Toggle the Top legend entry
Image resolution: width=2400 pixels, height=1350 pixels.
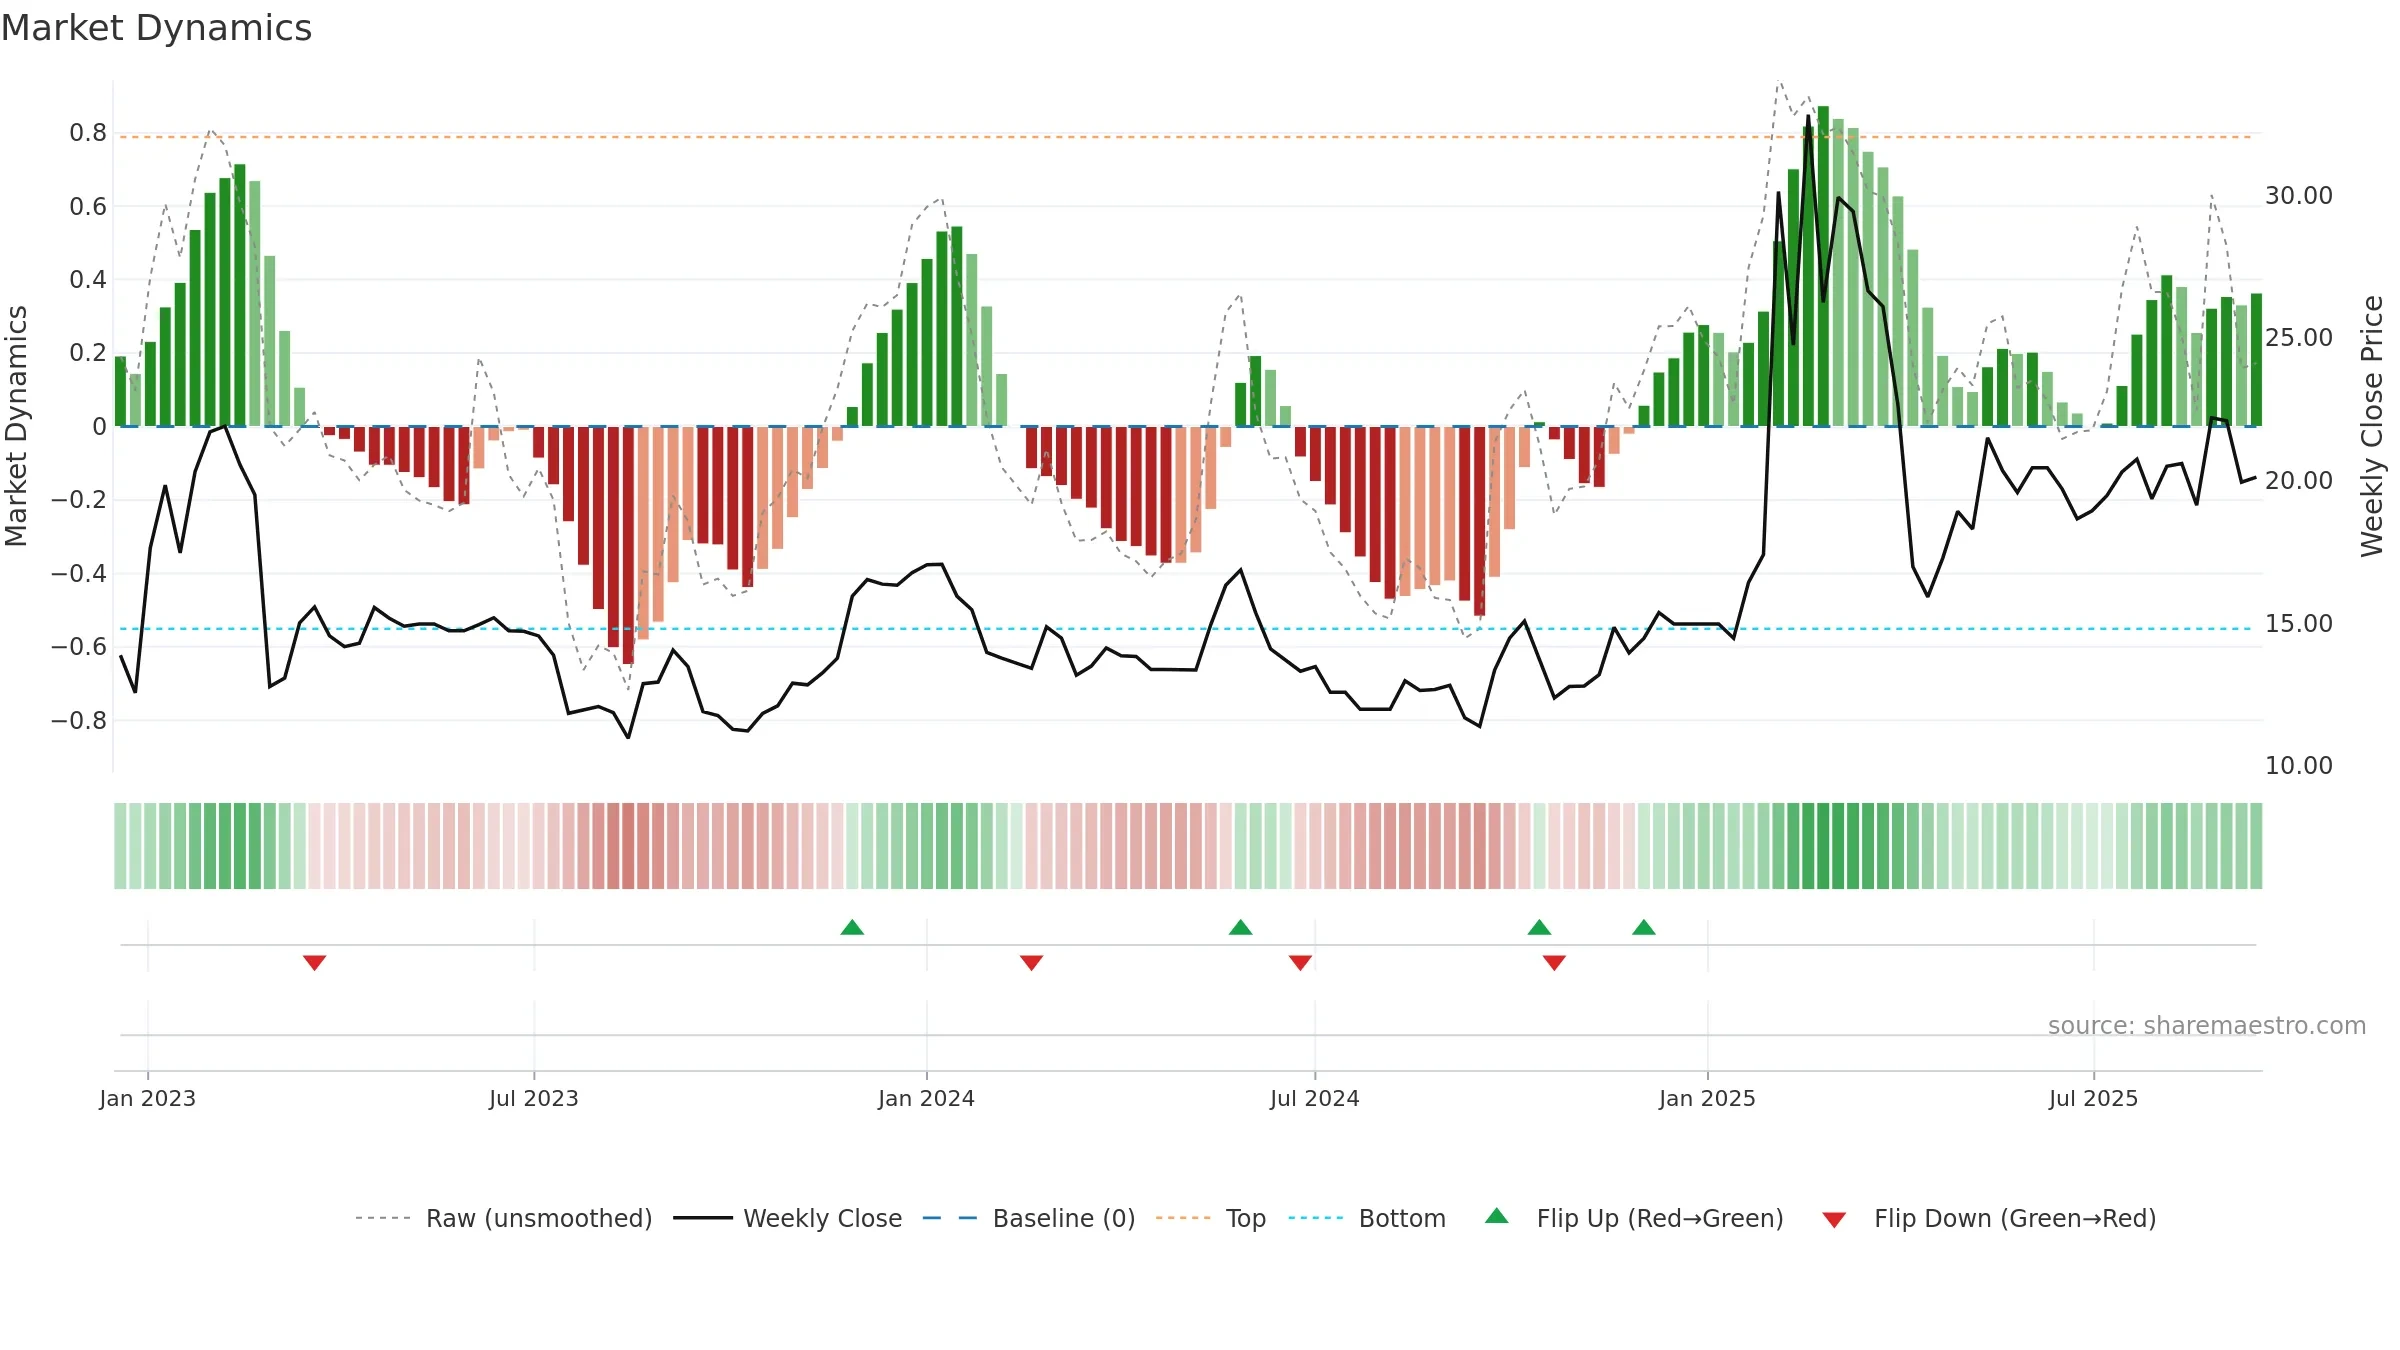tap(1211, 1218)
